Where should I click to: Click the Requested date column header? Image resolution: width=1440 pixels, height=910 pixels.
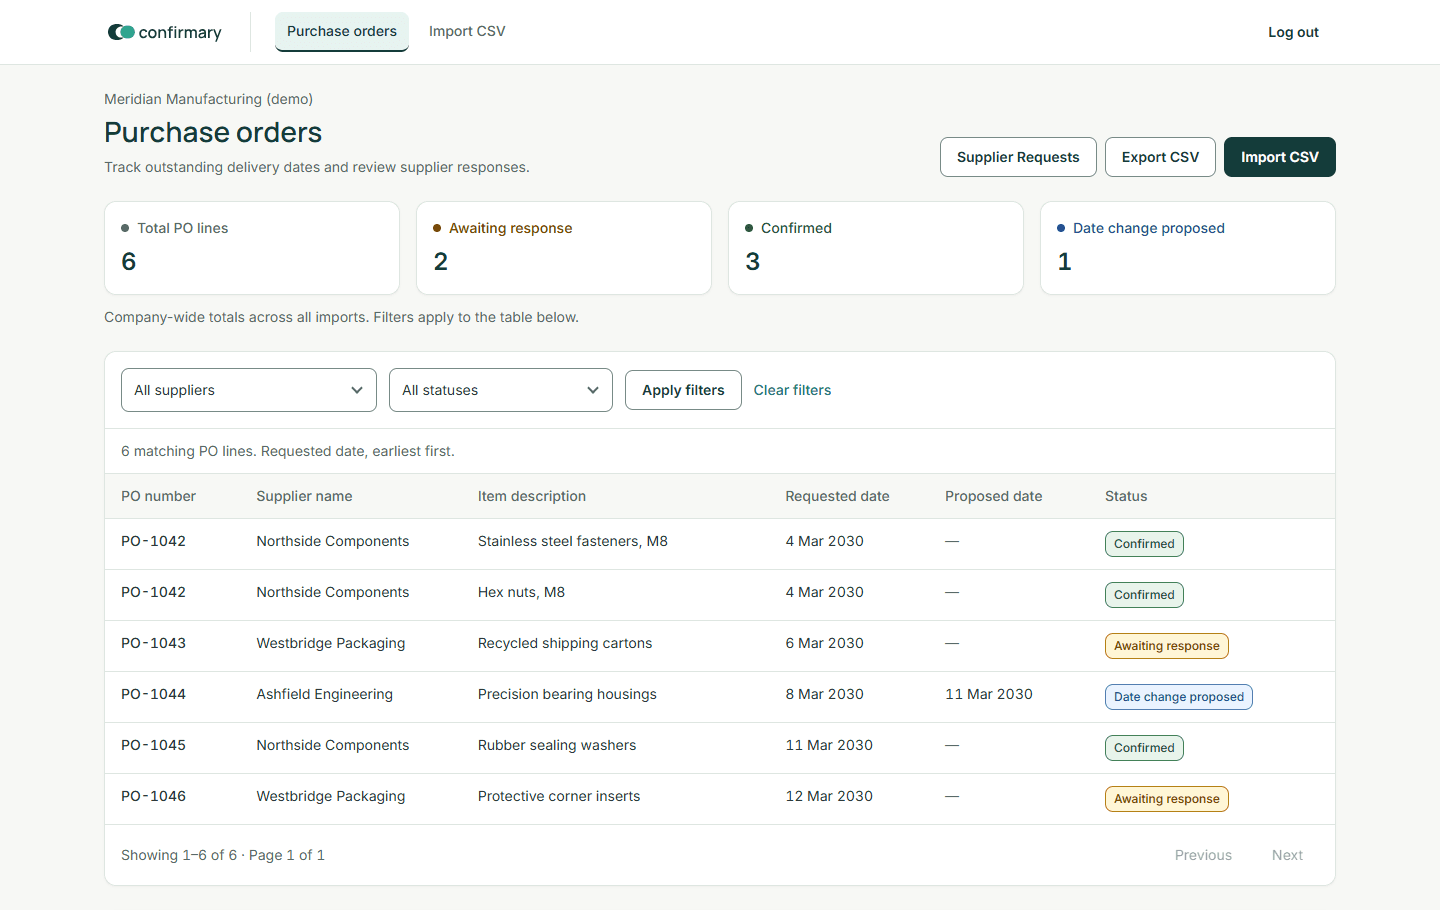click(x=837, y=496)
